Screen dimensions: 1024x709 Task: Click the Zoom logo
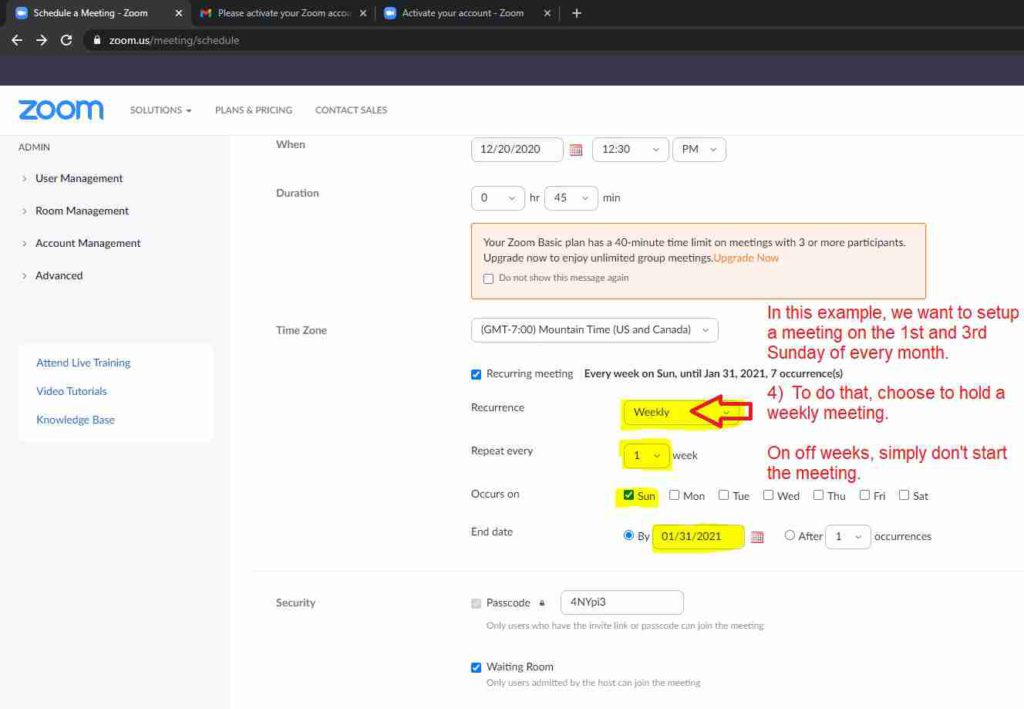pyautogui.click(x=61, y=110)
